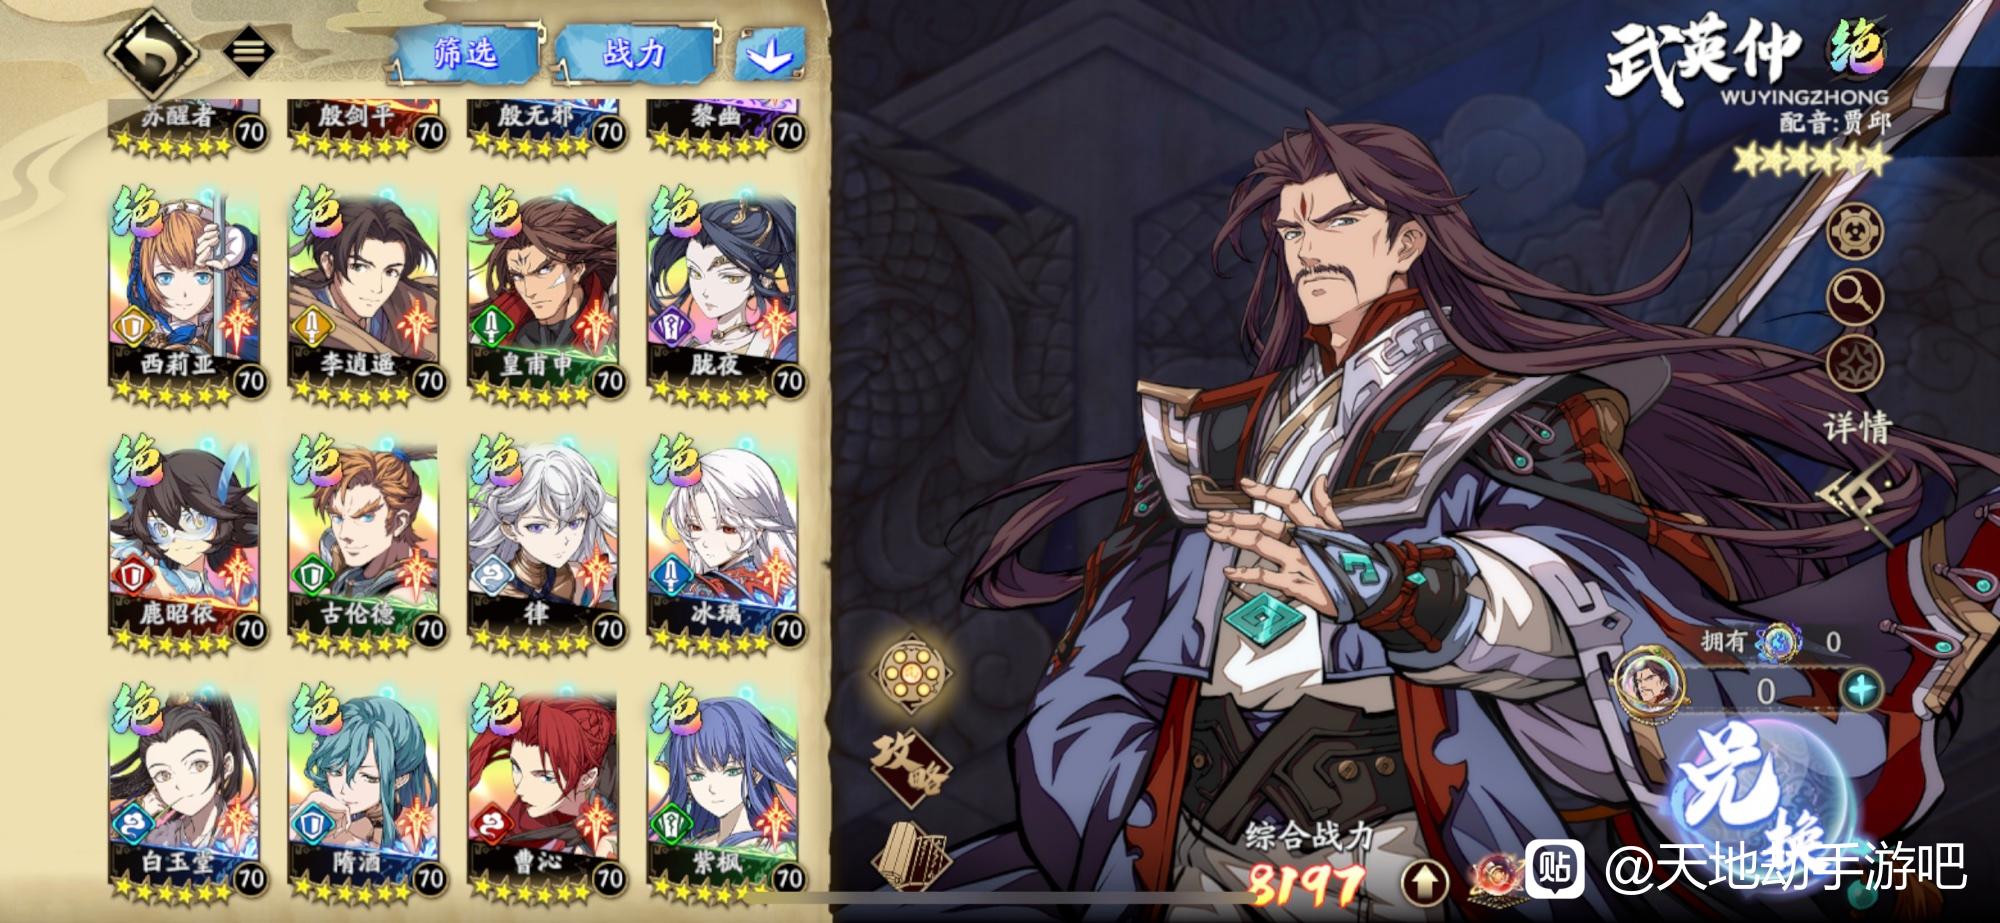Click the back arrow diamond icon
This screenshot has width=2000, height=923.
(154, 52)
